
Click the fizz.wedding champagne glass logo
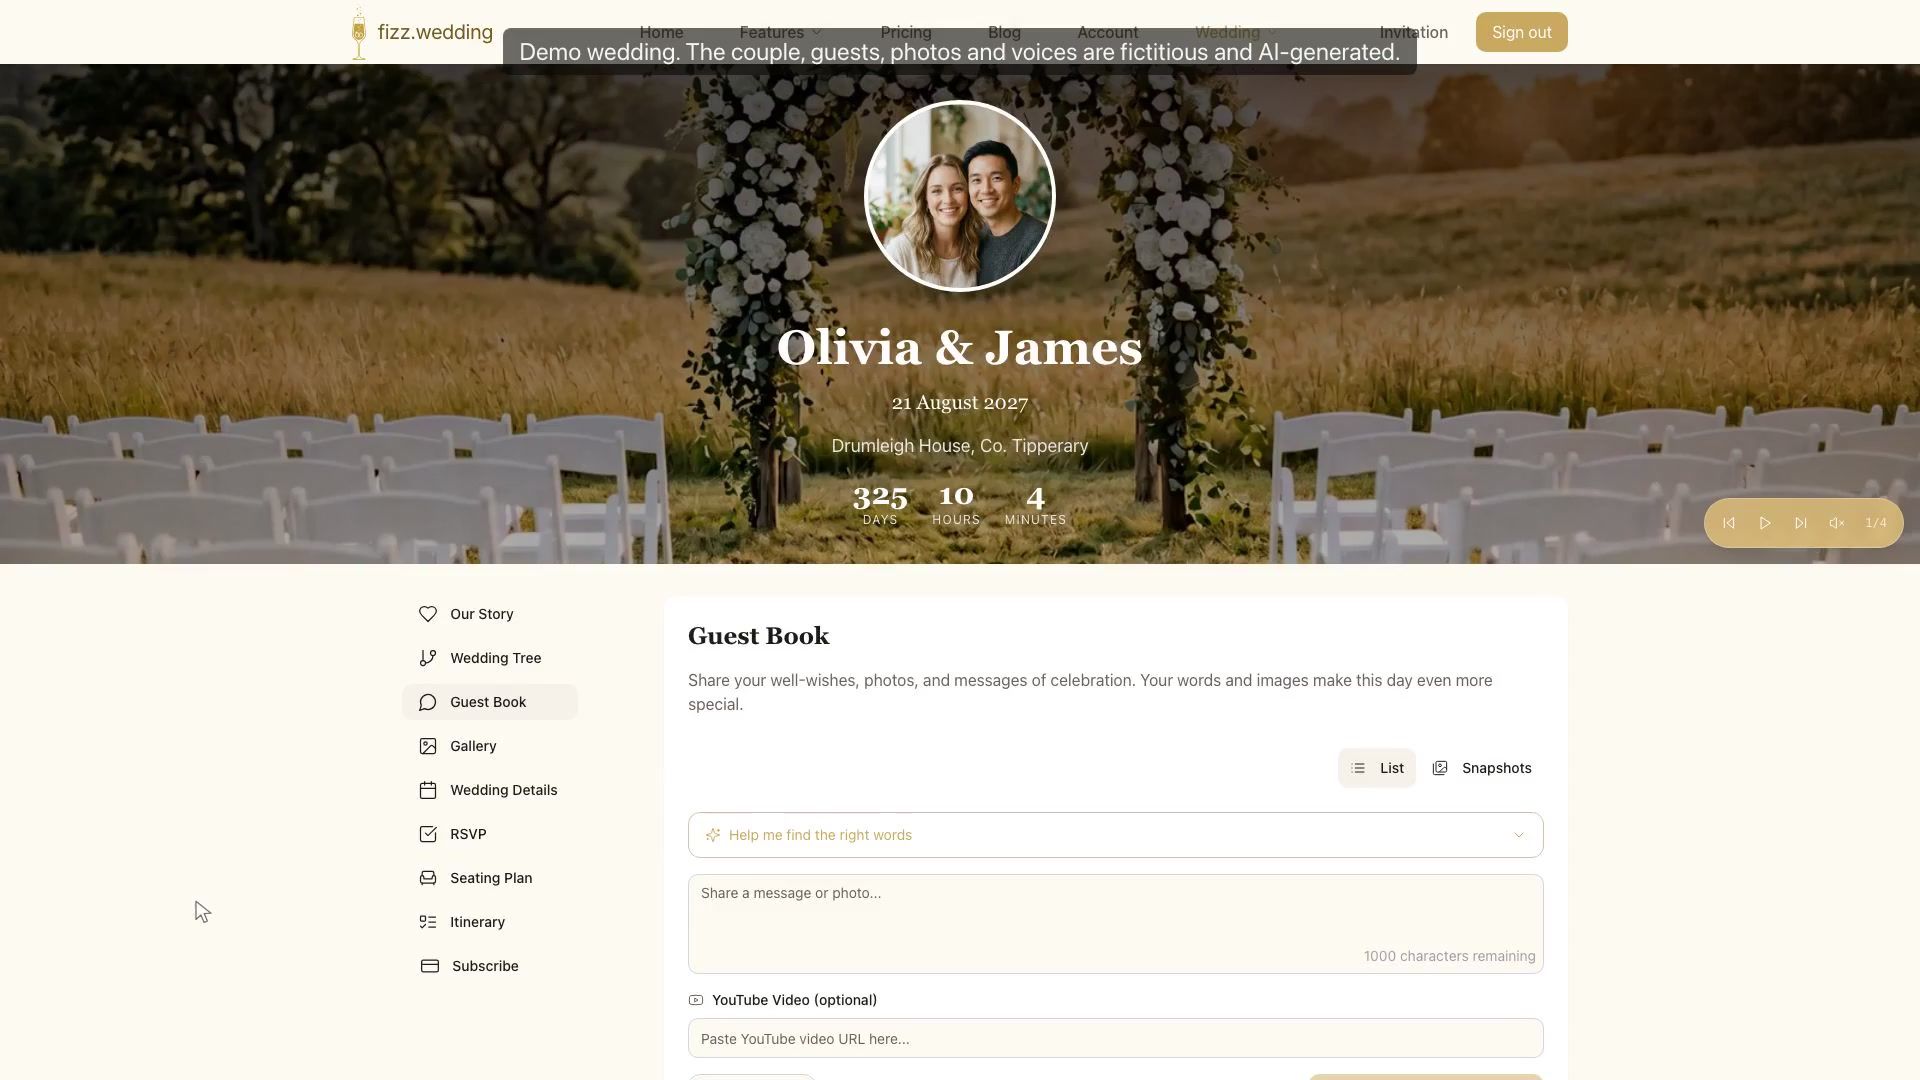click(x=359, y=33)
